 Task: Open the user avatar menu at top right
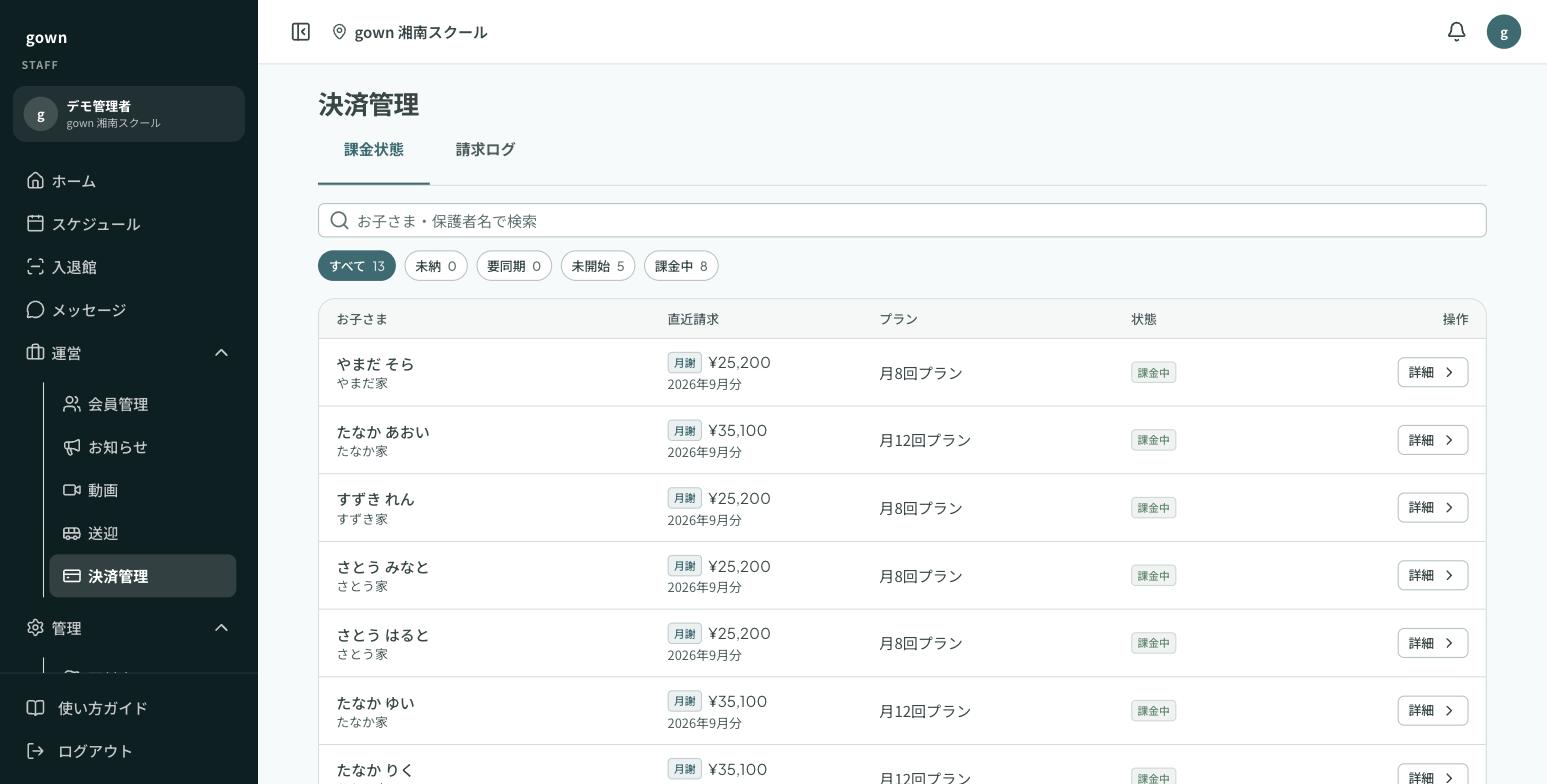[1504, 32]
